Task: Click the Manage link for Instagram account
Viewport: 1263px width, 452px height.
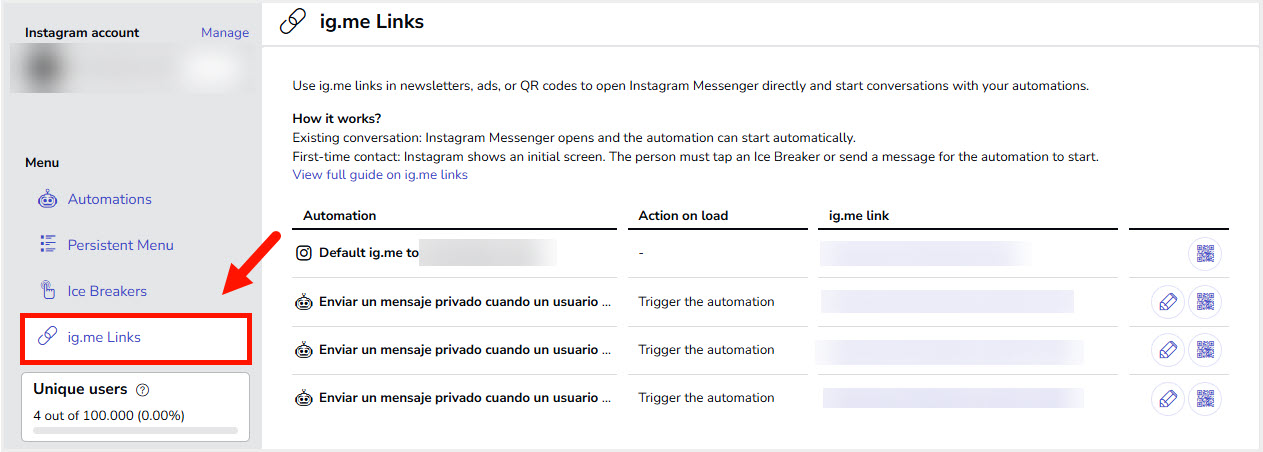Action: 225,32
